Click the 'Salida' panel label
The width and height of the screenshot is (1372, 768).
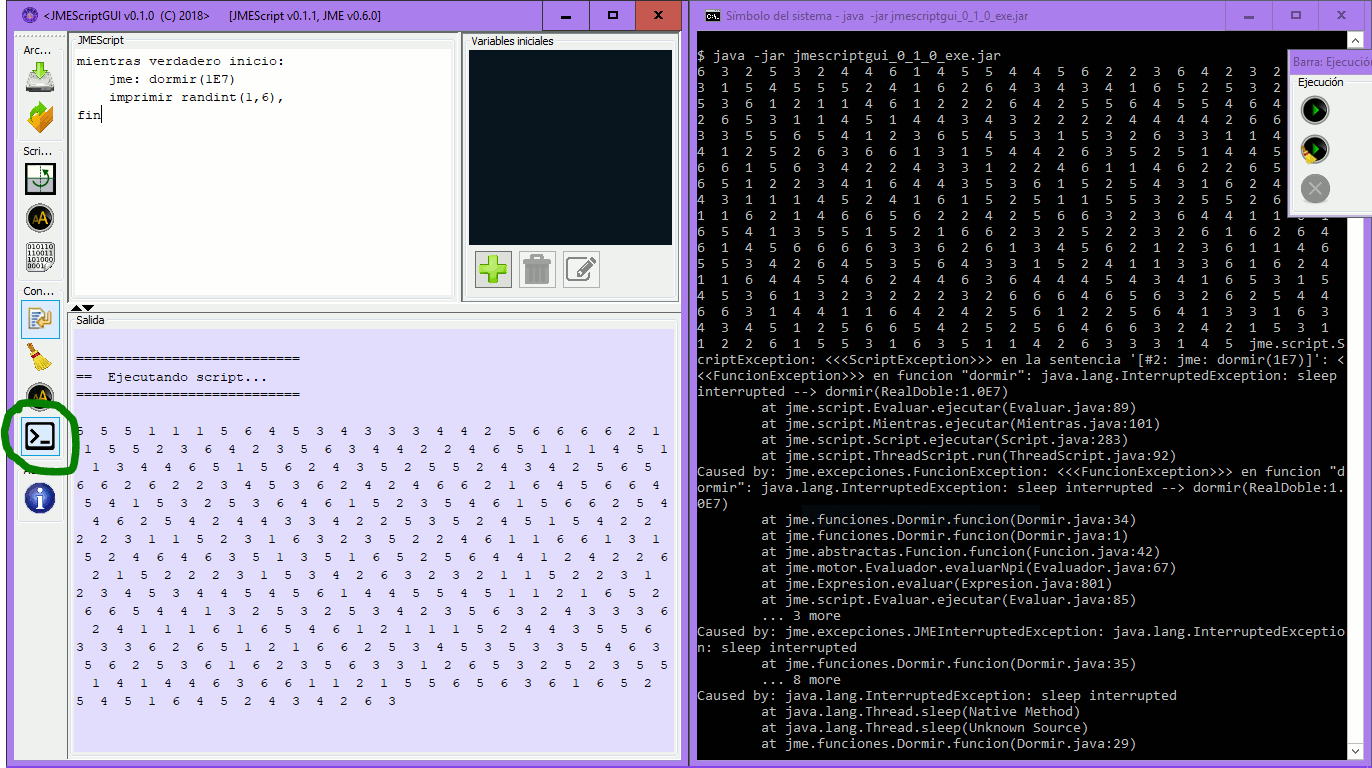[x=90, y=321]
